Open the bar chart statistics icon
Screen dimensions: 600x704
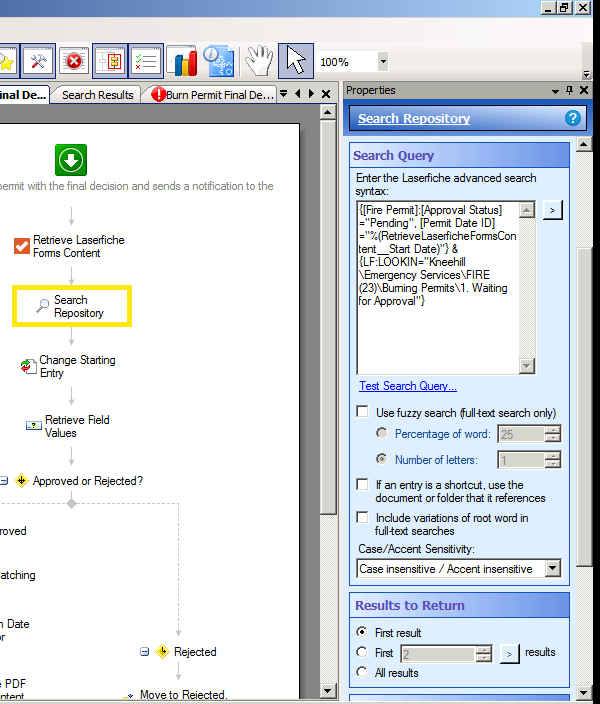182,61
